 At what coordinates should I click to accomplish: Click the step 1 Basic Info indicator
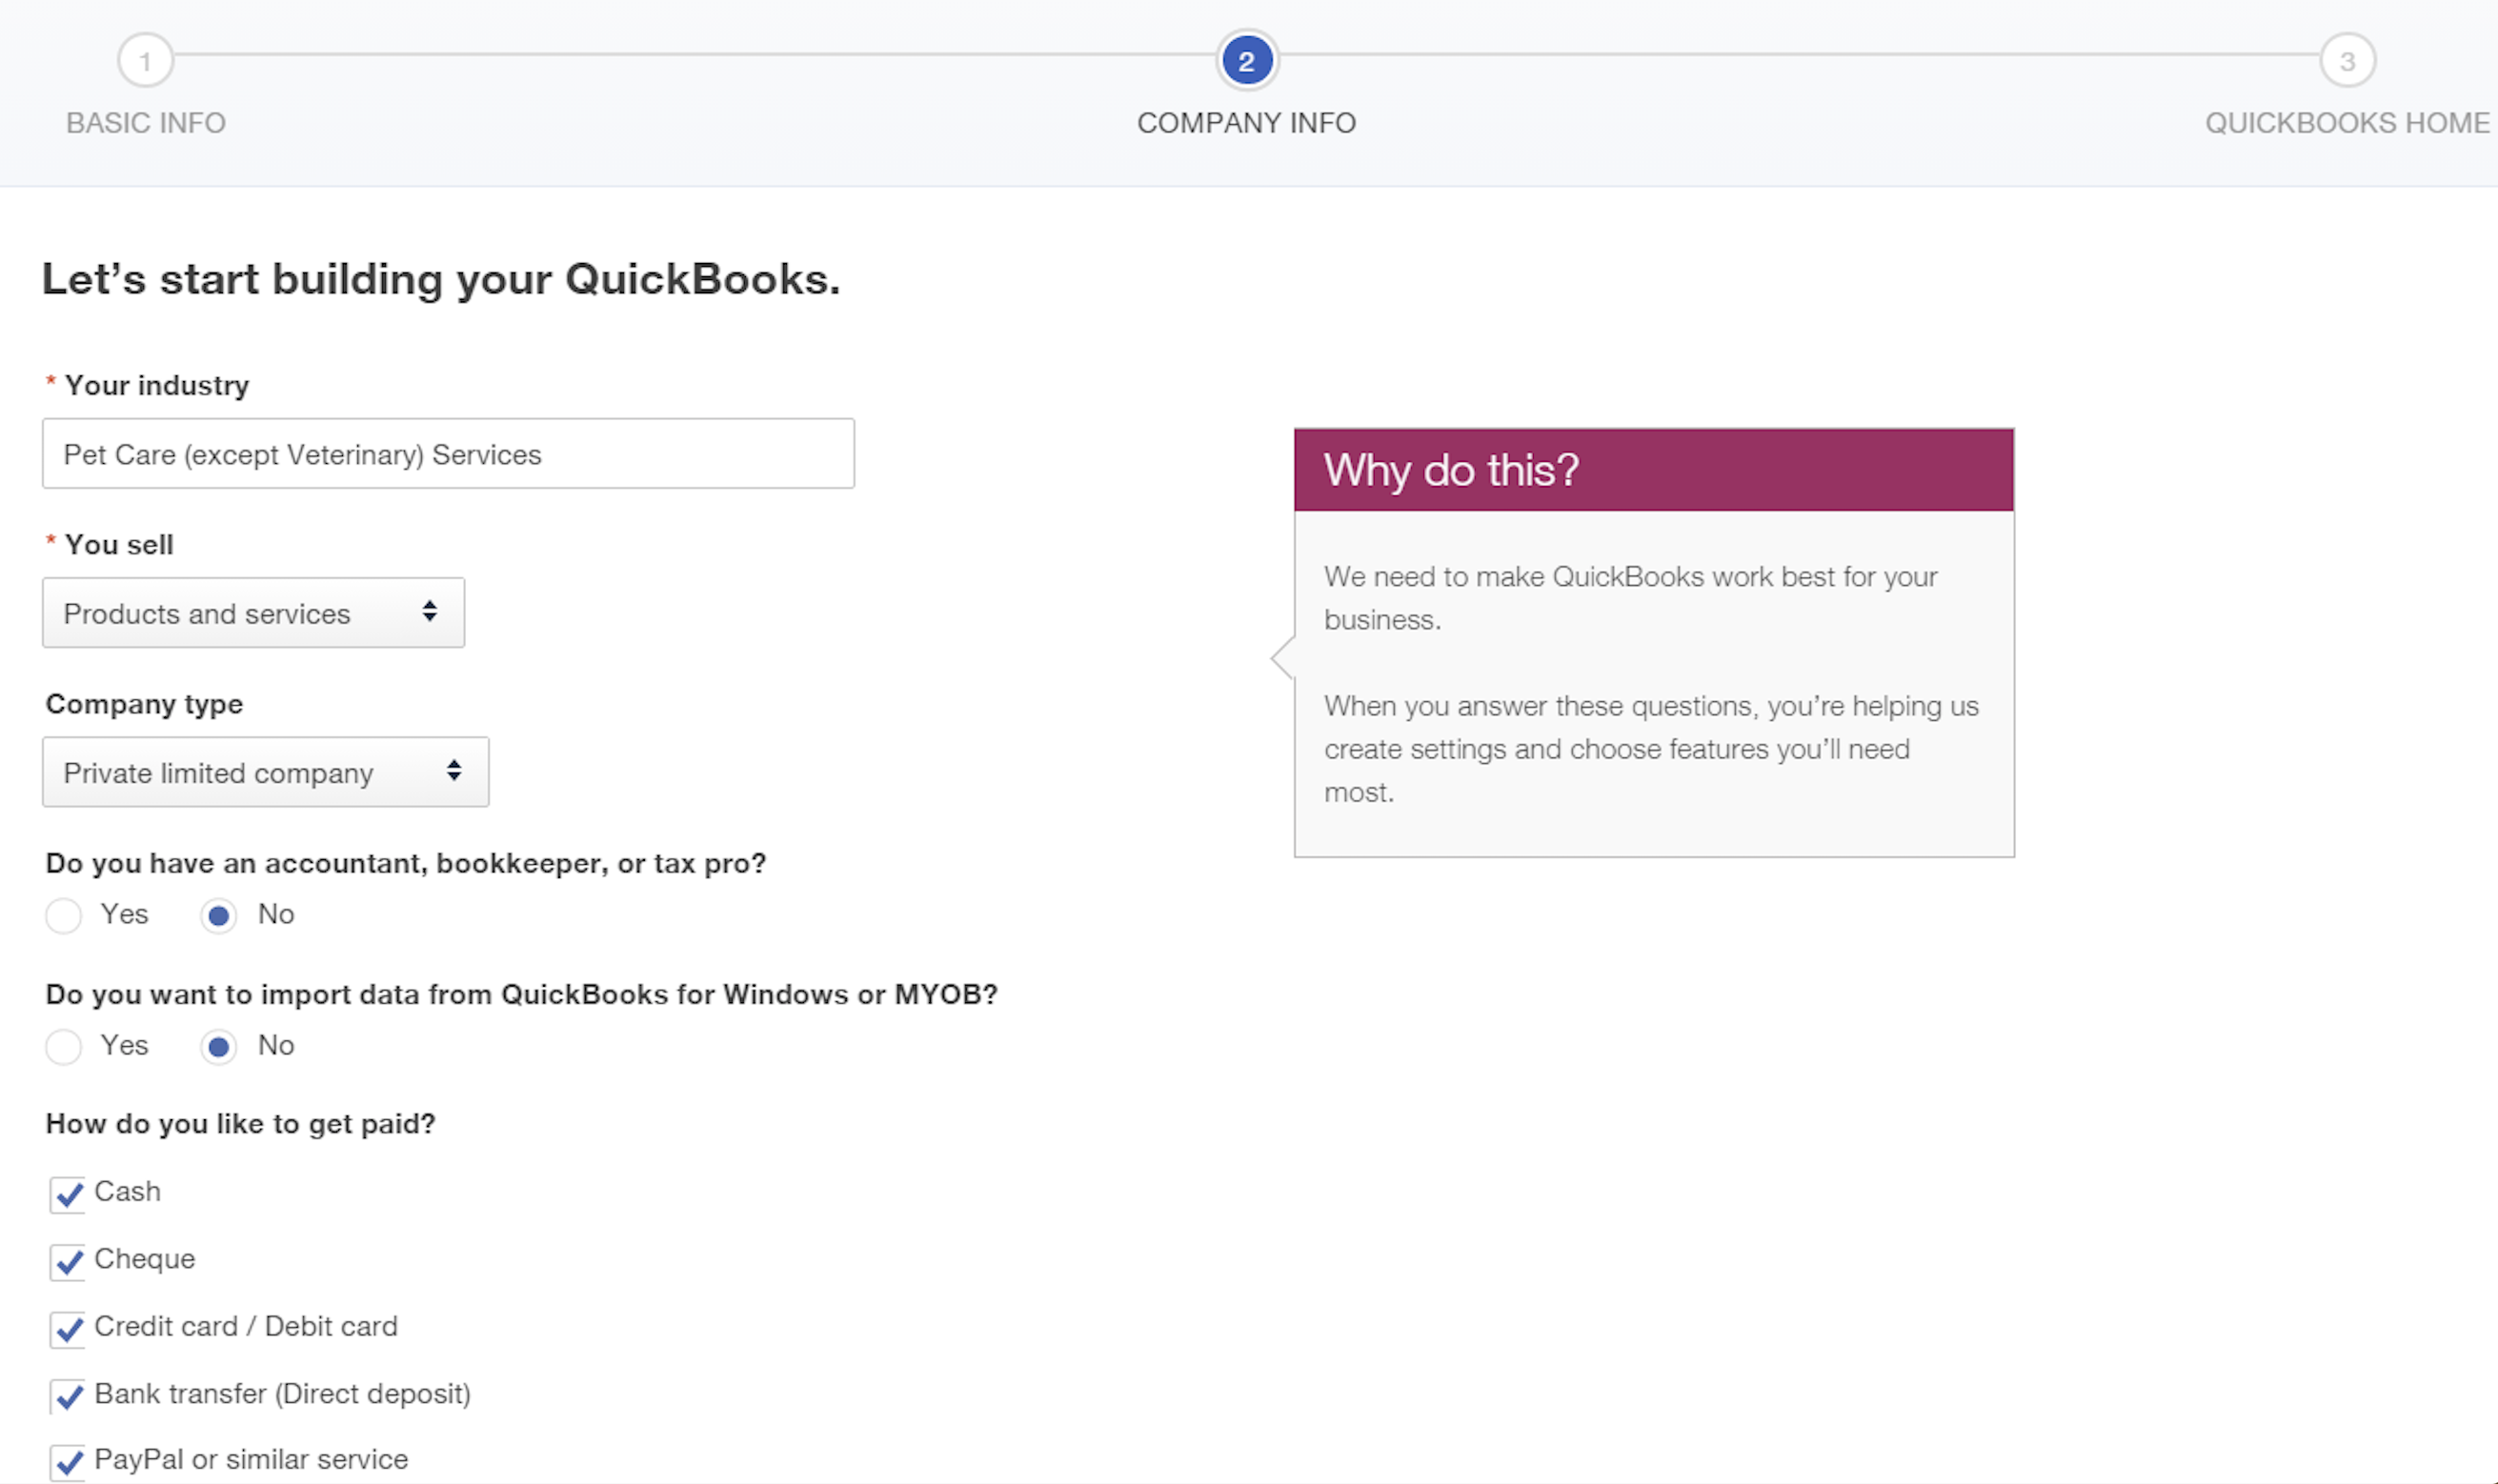pyautogui.click(x=143, y=62)
